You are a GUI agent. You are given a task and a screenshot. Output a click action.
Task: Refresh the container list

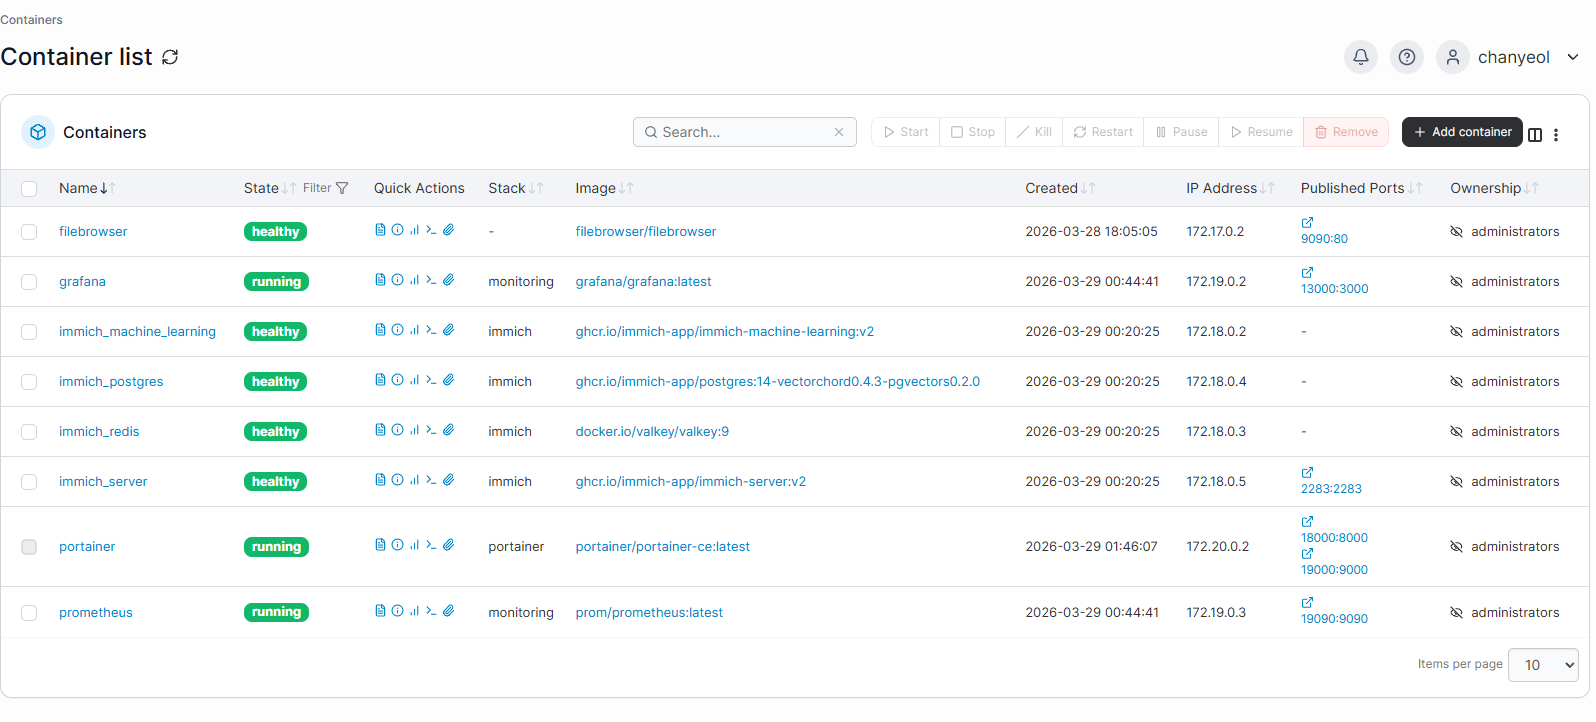click(x=170, y=57)
